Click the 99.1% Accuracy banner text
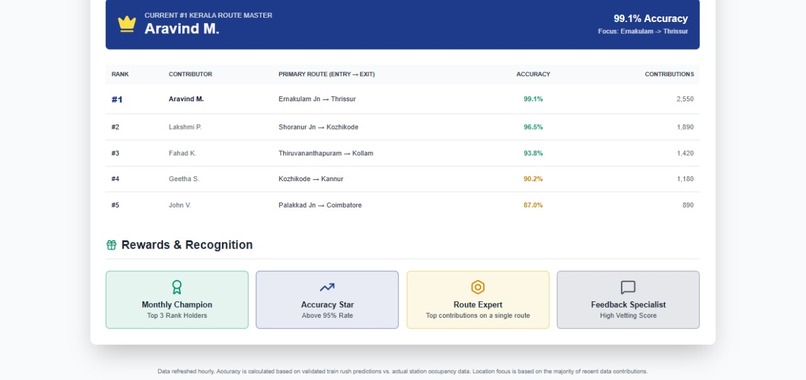806x380 pixels. point(650,19)
